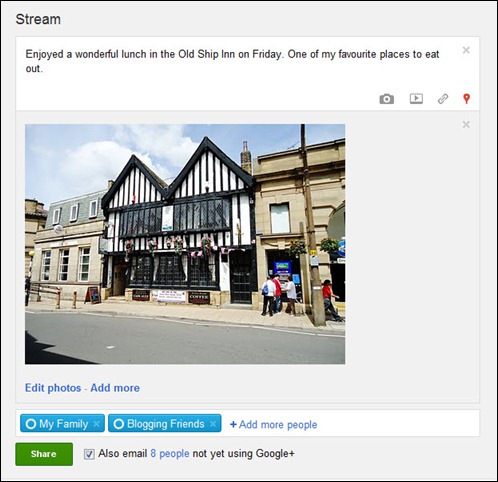The height and width of the screenshot is (482, 498).
Task: Add location using the red pin icon
Action: click(466, 99)
